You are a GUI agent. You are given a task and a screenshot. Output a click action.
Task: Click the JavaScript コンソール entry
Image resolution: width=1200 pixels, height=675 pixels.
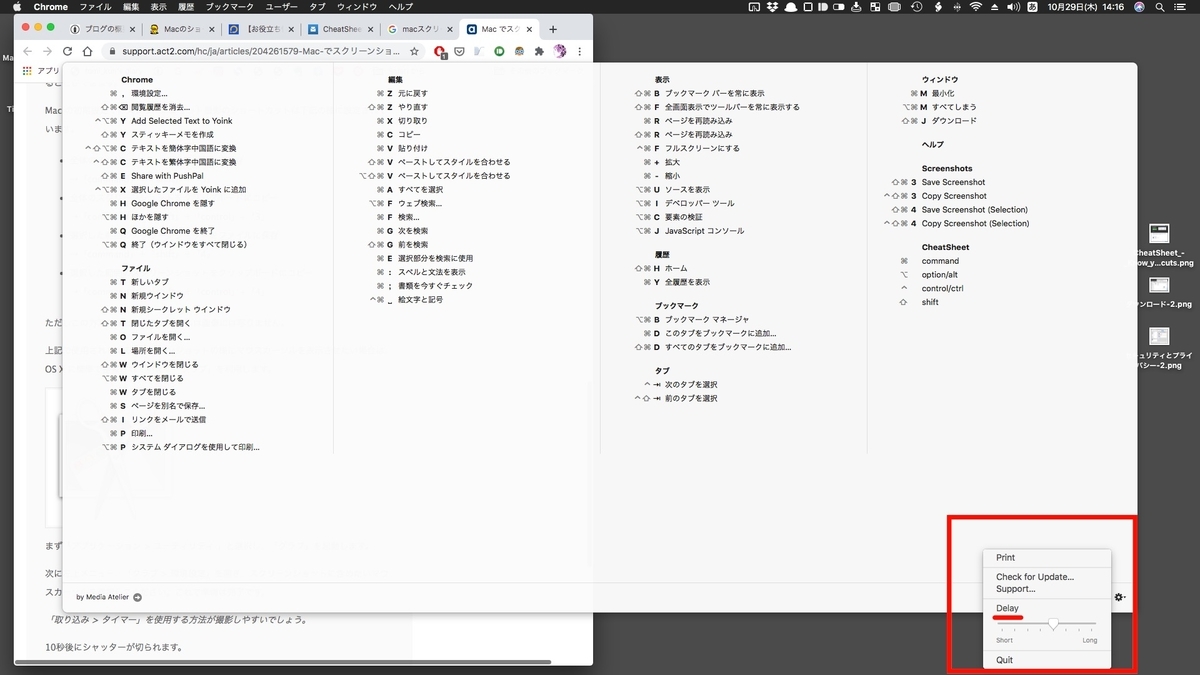click(x=704, y=231)
